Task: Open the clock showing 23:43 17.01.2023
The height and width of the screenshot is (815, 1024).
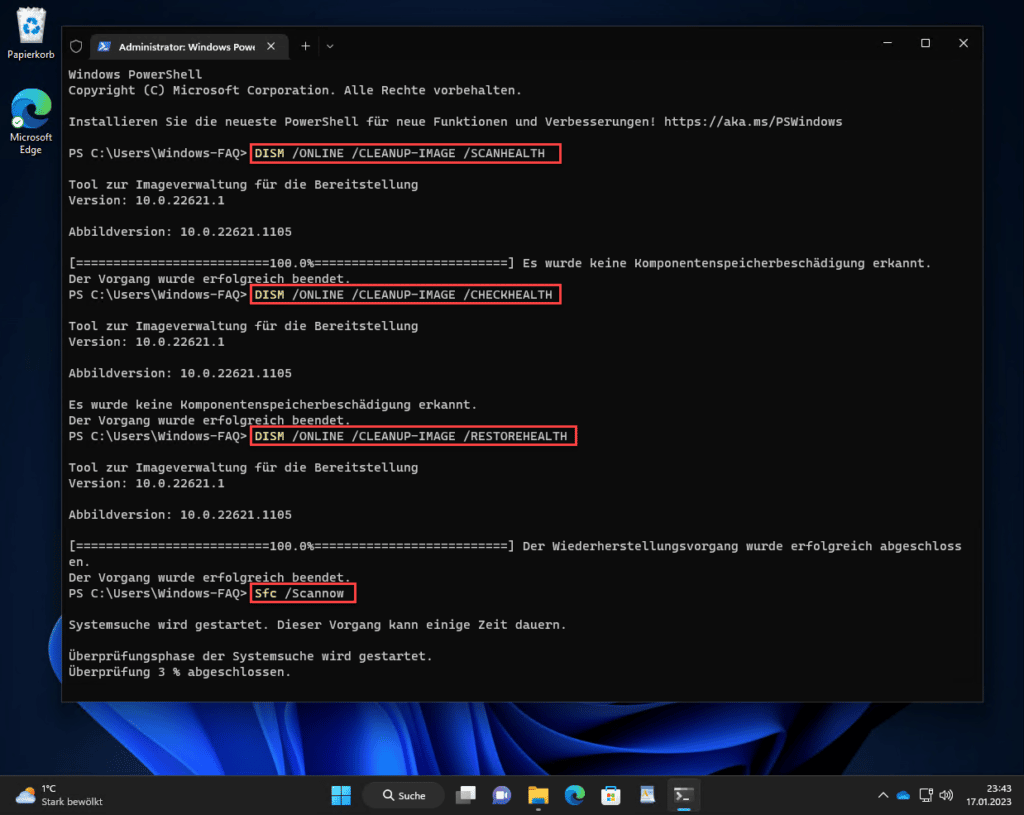Action: pyautogui.click(x=989, y=795)
